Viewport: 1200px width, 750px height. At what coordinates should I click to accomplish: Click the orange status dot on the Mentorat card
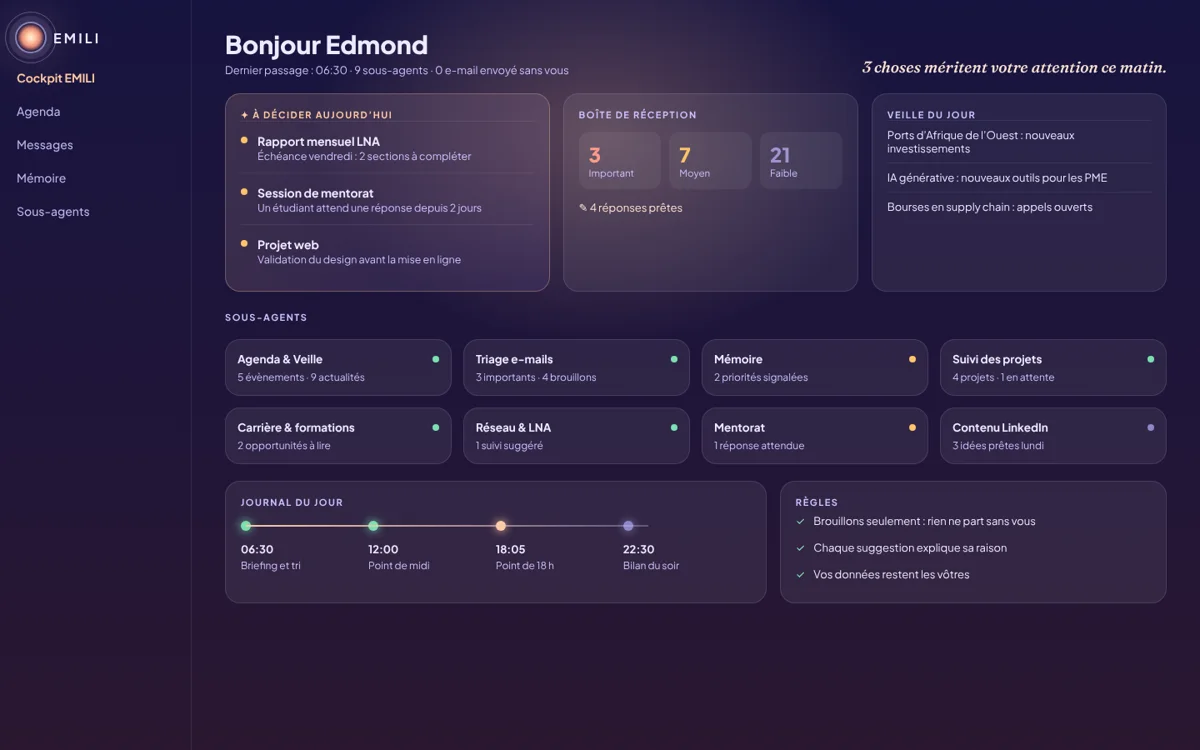click(912, 427)
